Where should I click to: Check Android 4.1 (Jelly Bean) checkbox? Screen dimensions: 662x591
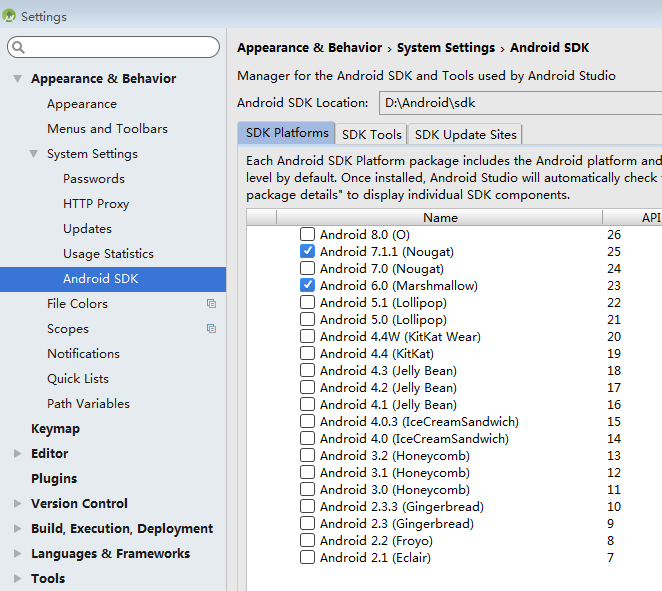pos(307,404)
